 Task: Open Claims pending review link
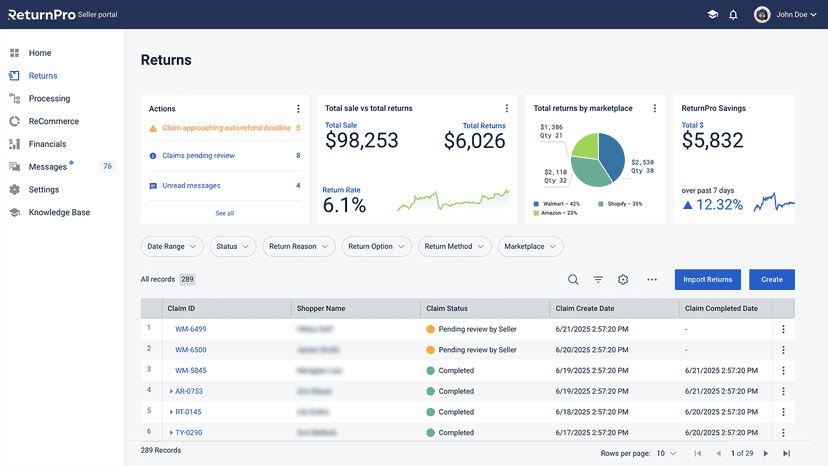click(199, 155)
